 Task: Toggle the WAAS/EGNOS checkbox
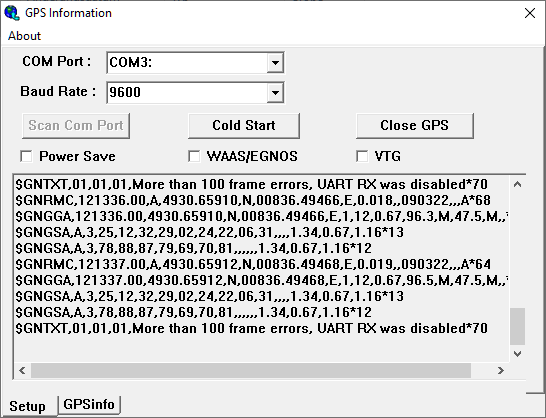(x=194, y=156)
